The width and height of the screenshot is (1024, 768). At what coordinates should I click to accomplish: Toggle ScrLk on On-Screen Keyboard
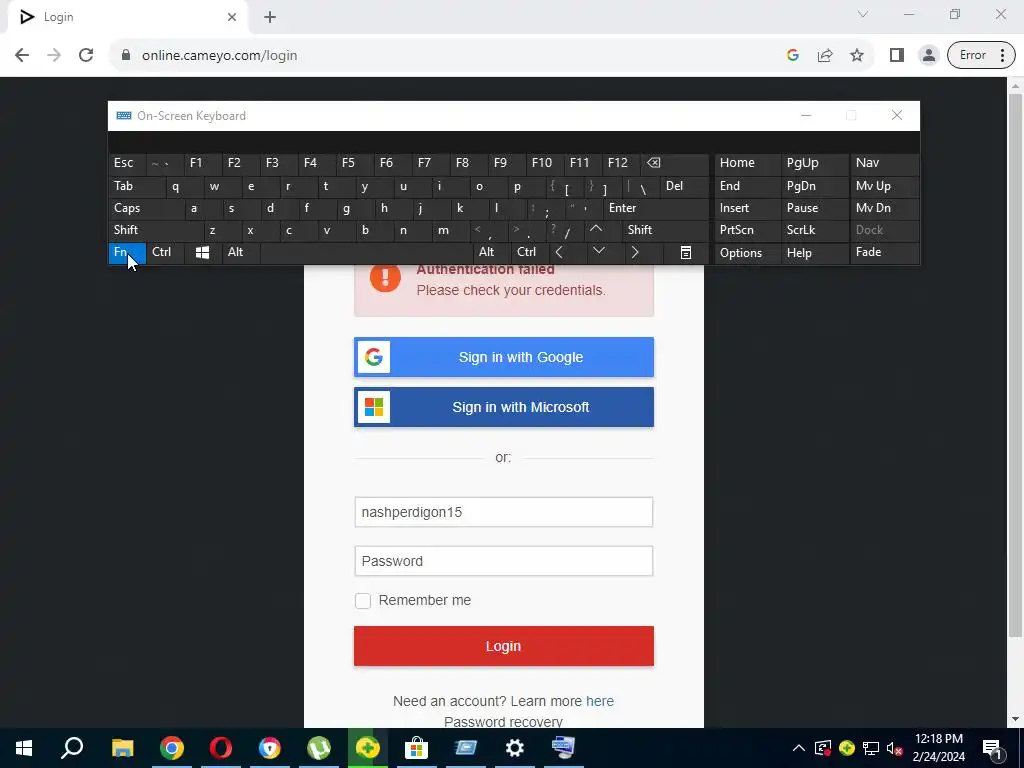814,230
